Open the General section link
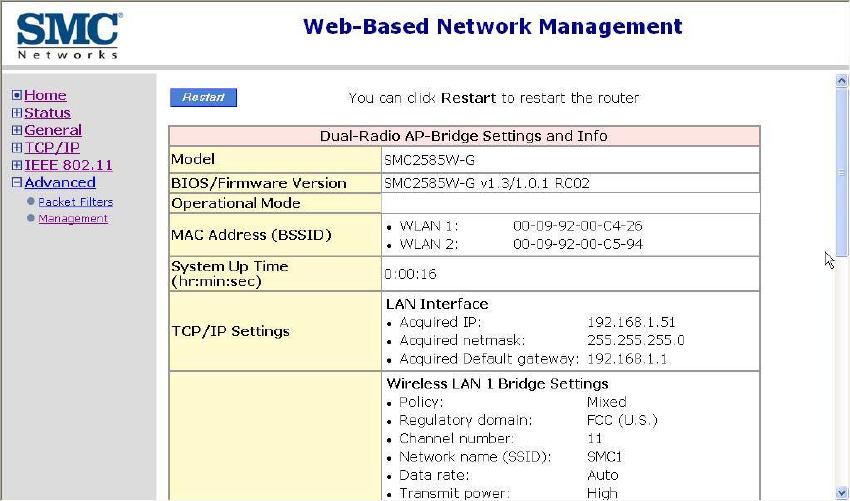 (53, 130)
